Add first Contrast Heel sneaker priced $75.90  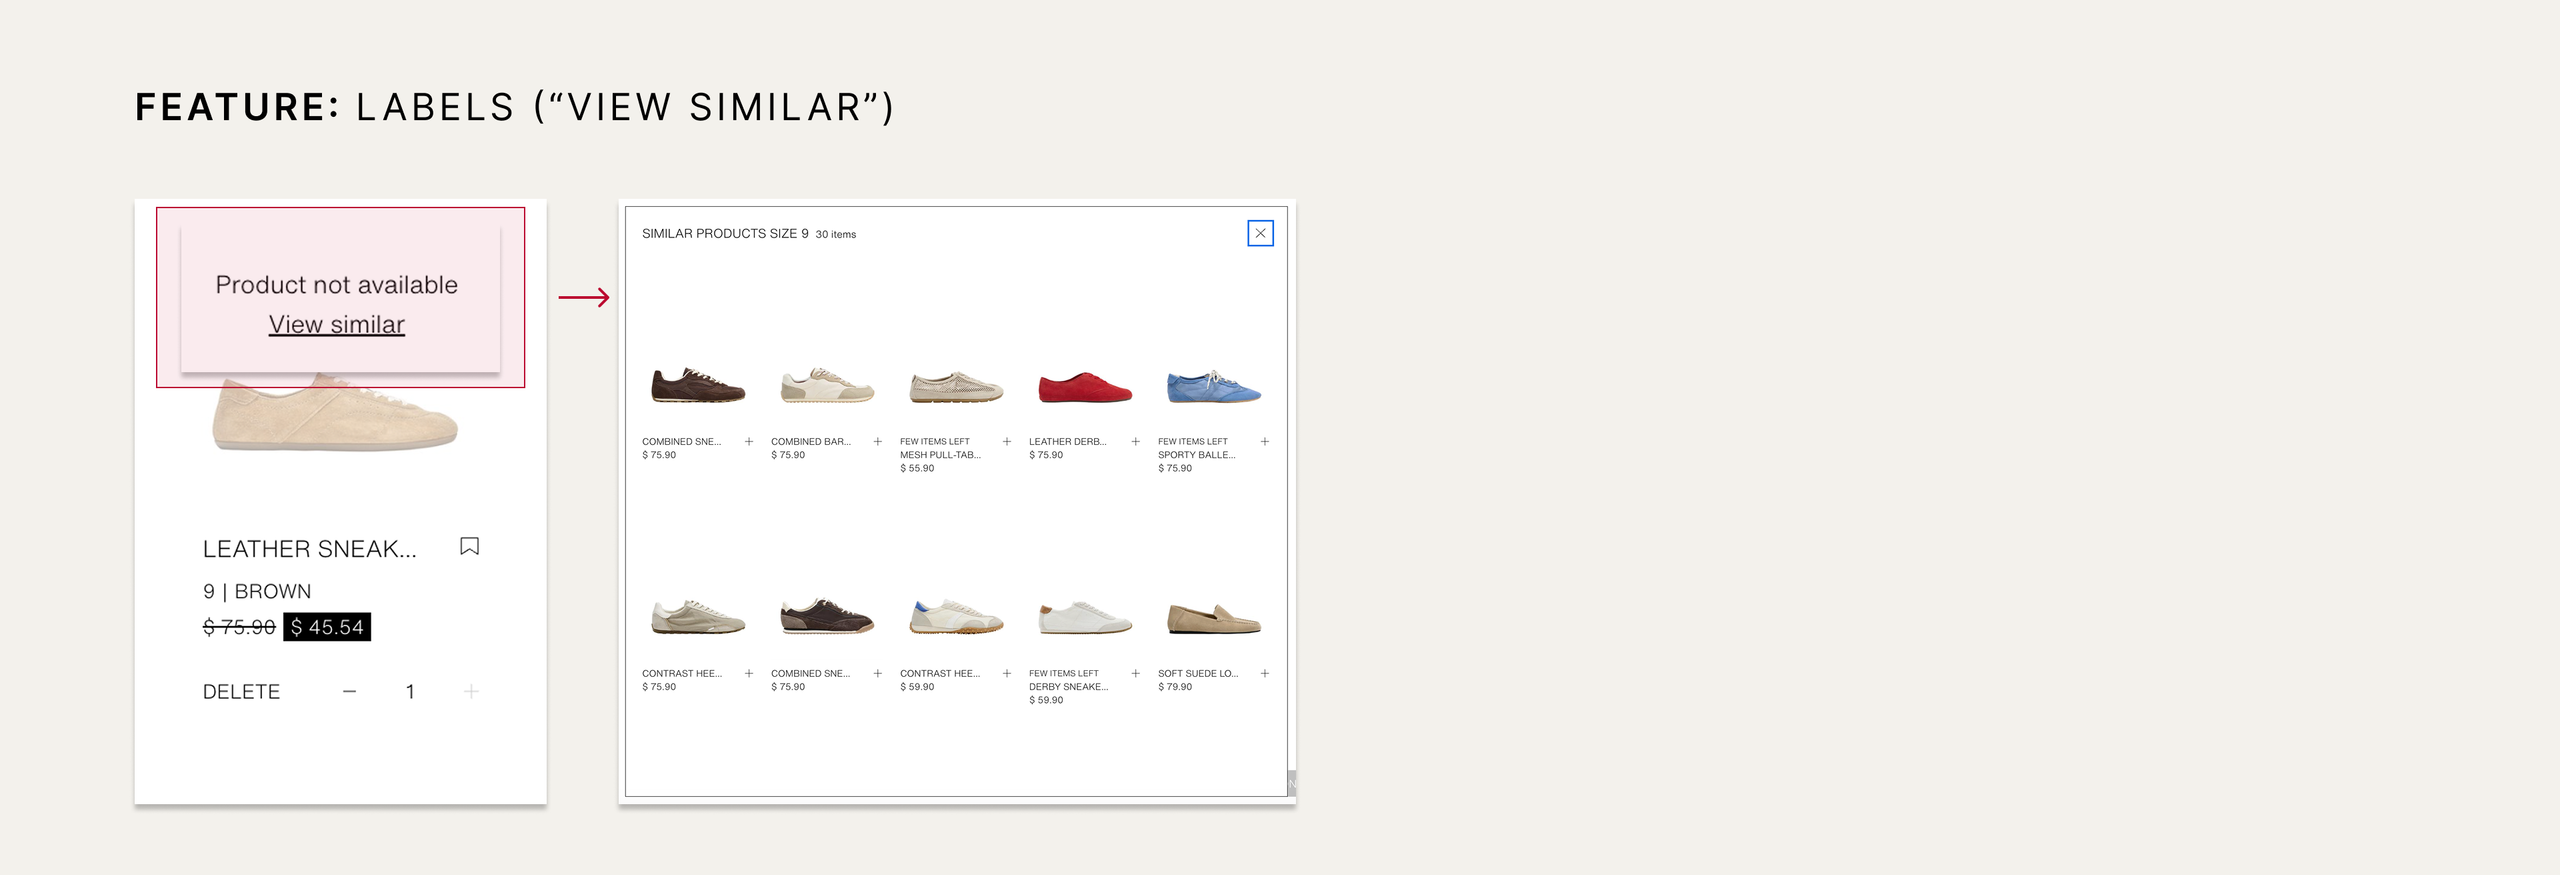coord(748,673)
